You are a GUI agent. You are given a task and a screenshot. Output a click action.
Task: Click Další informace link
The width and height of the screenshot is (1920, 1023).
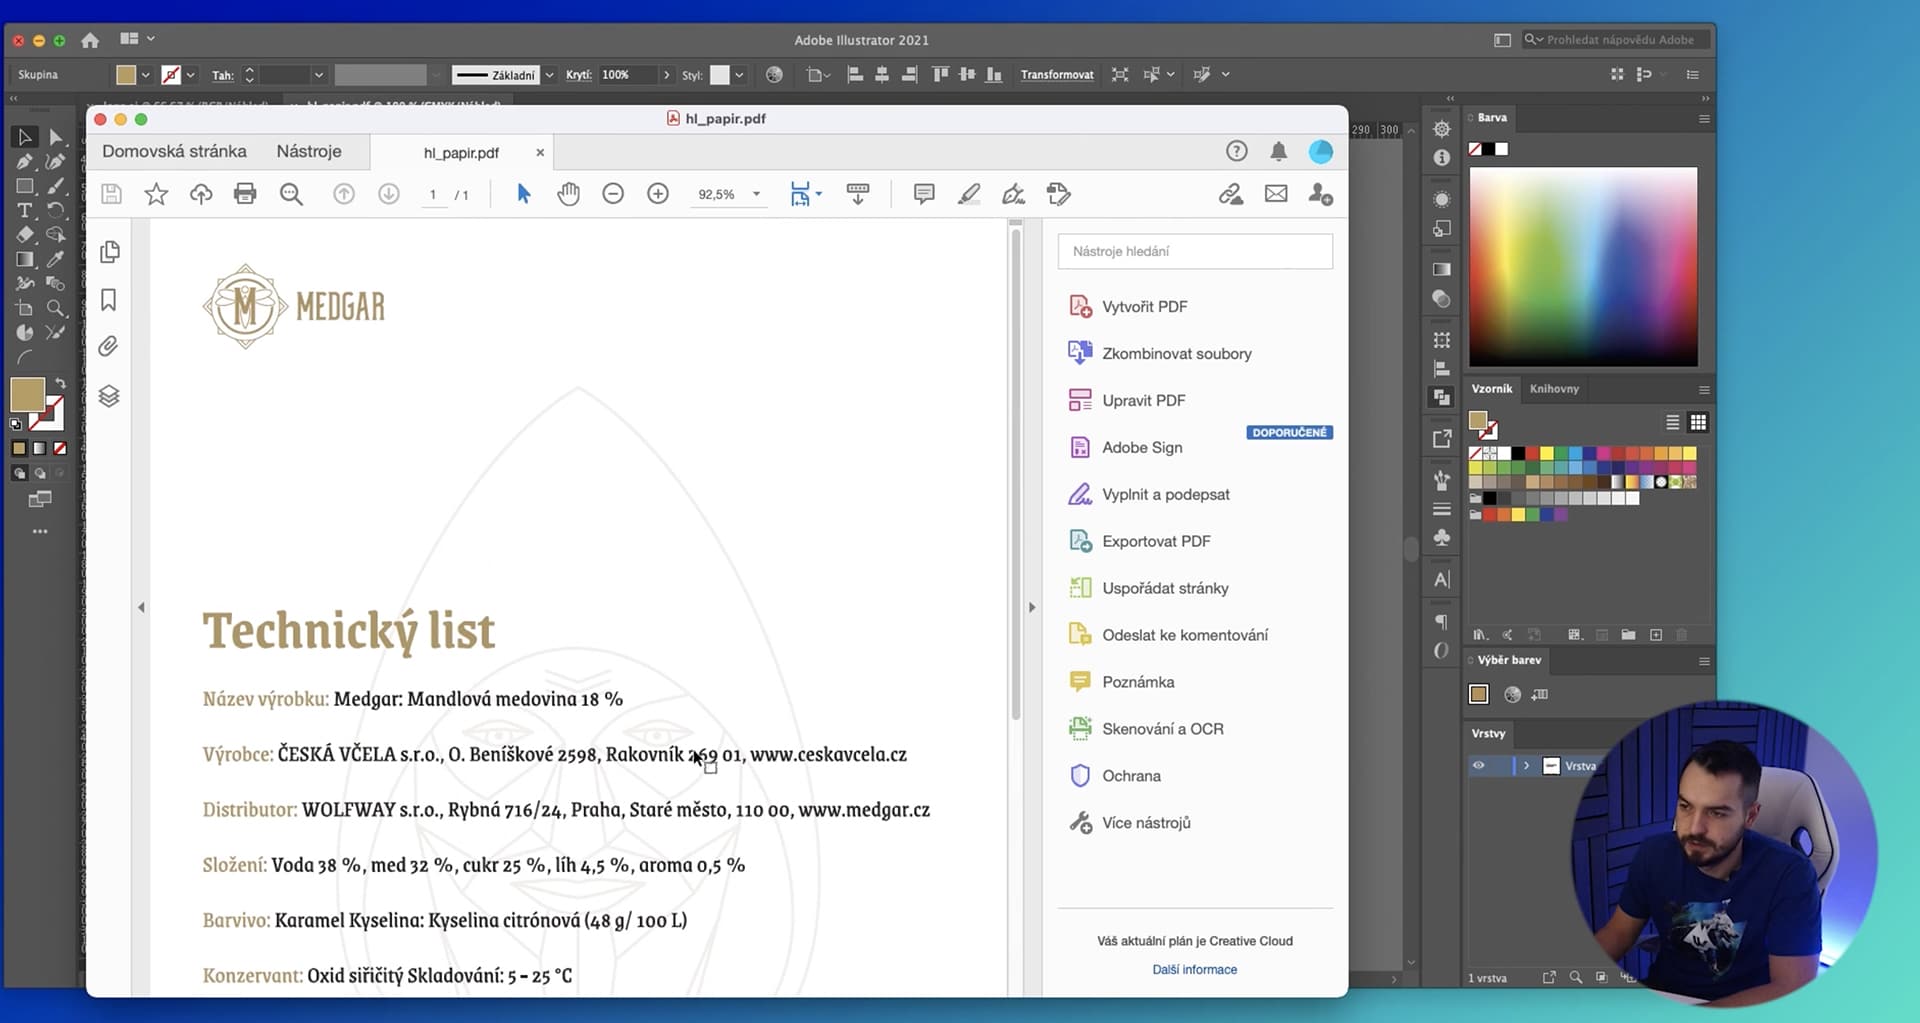[x=1194, y=970]
